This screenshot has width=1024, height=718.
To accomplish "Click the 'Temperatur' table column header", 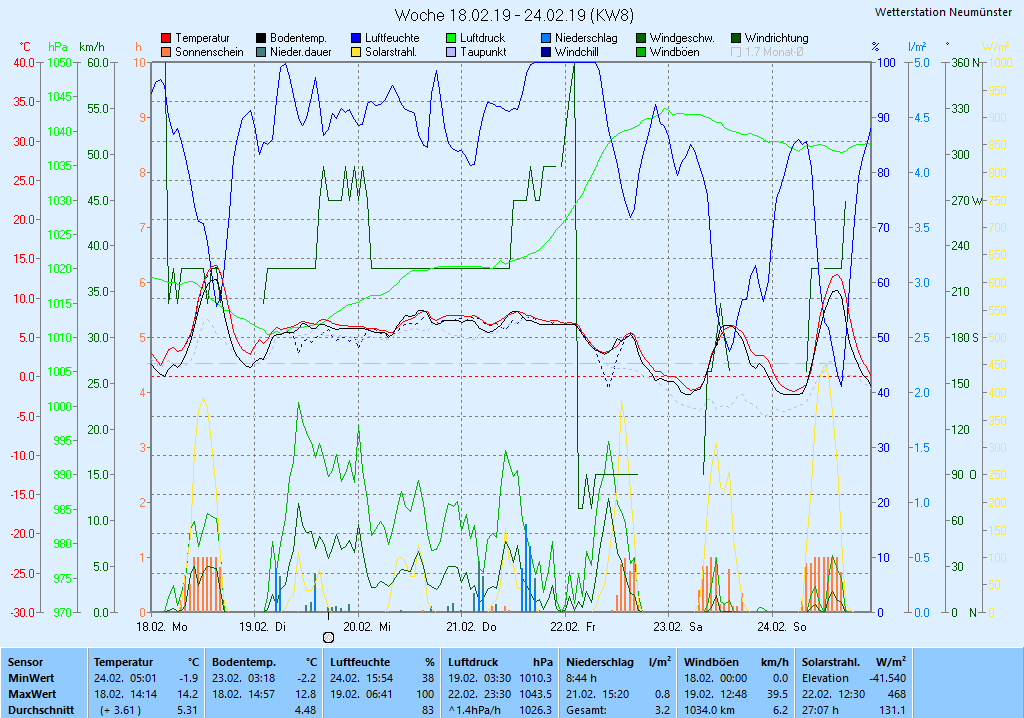I will click(123, 662).
